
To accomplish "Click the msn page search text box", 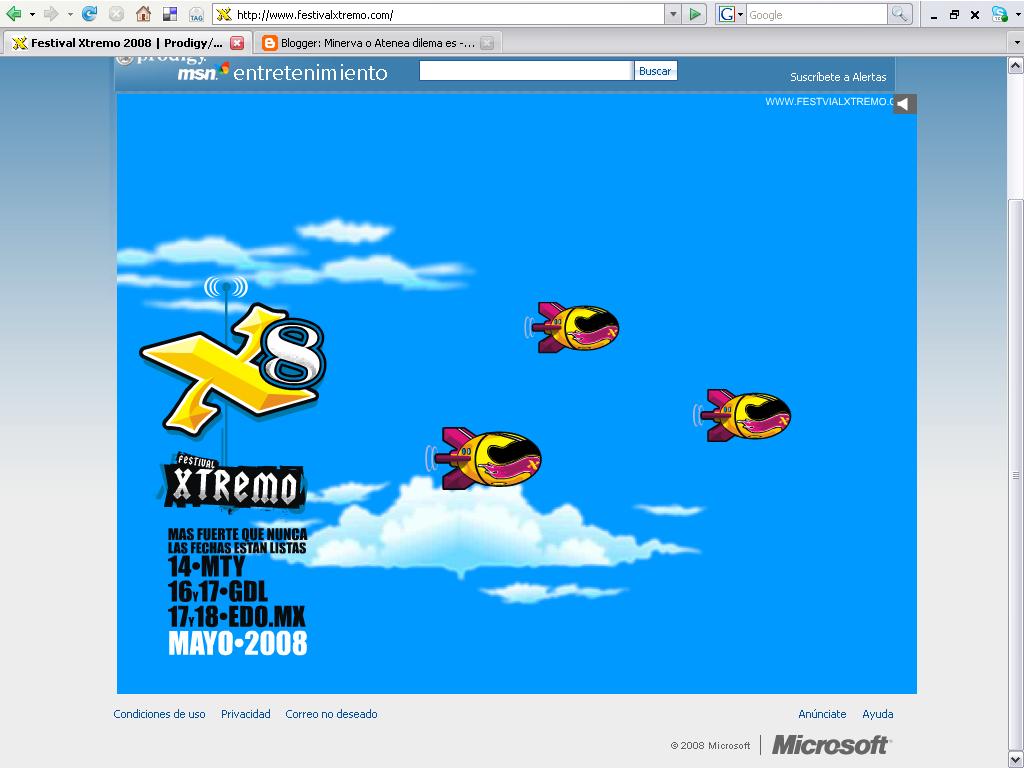I will tap(526, 71).
